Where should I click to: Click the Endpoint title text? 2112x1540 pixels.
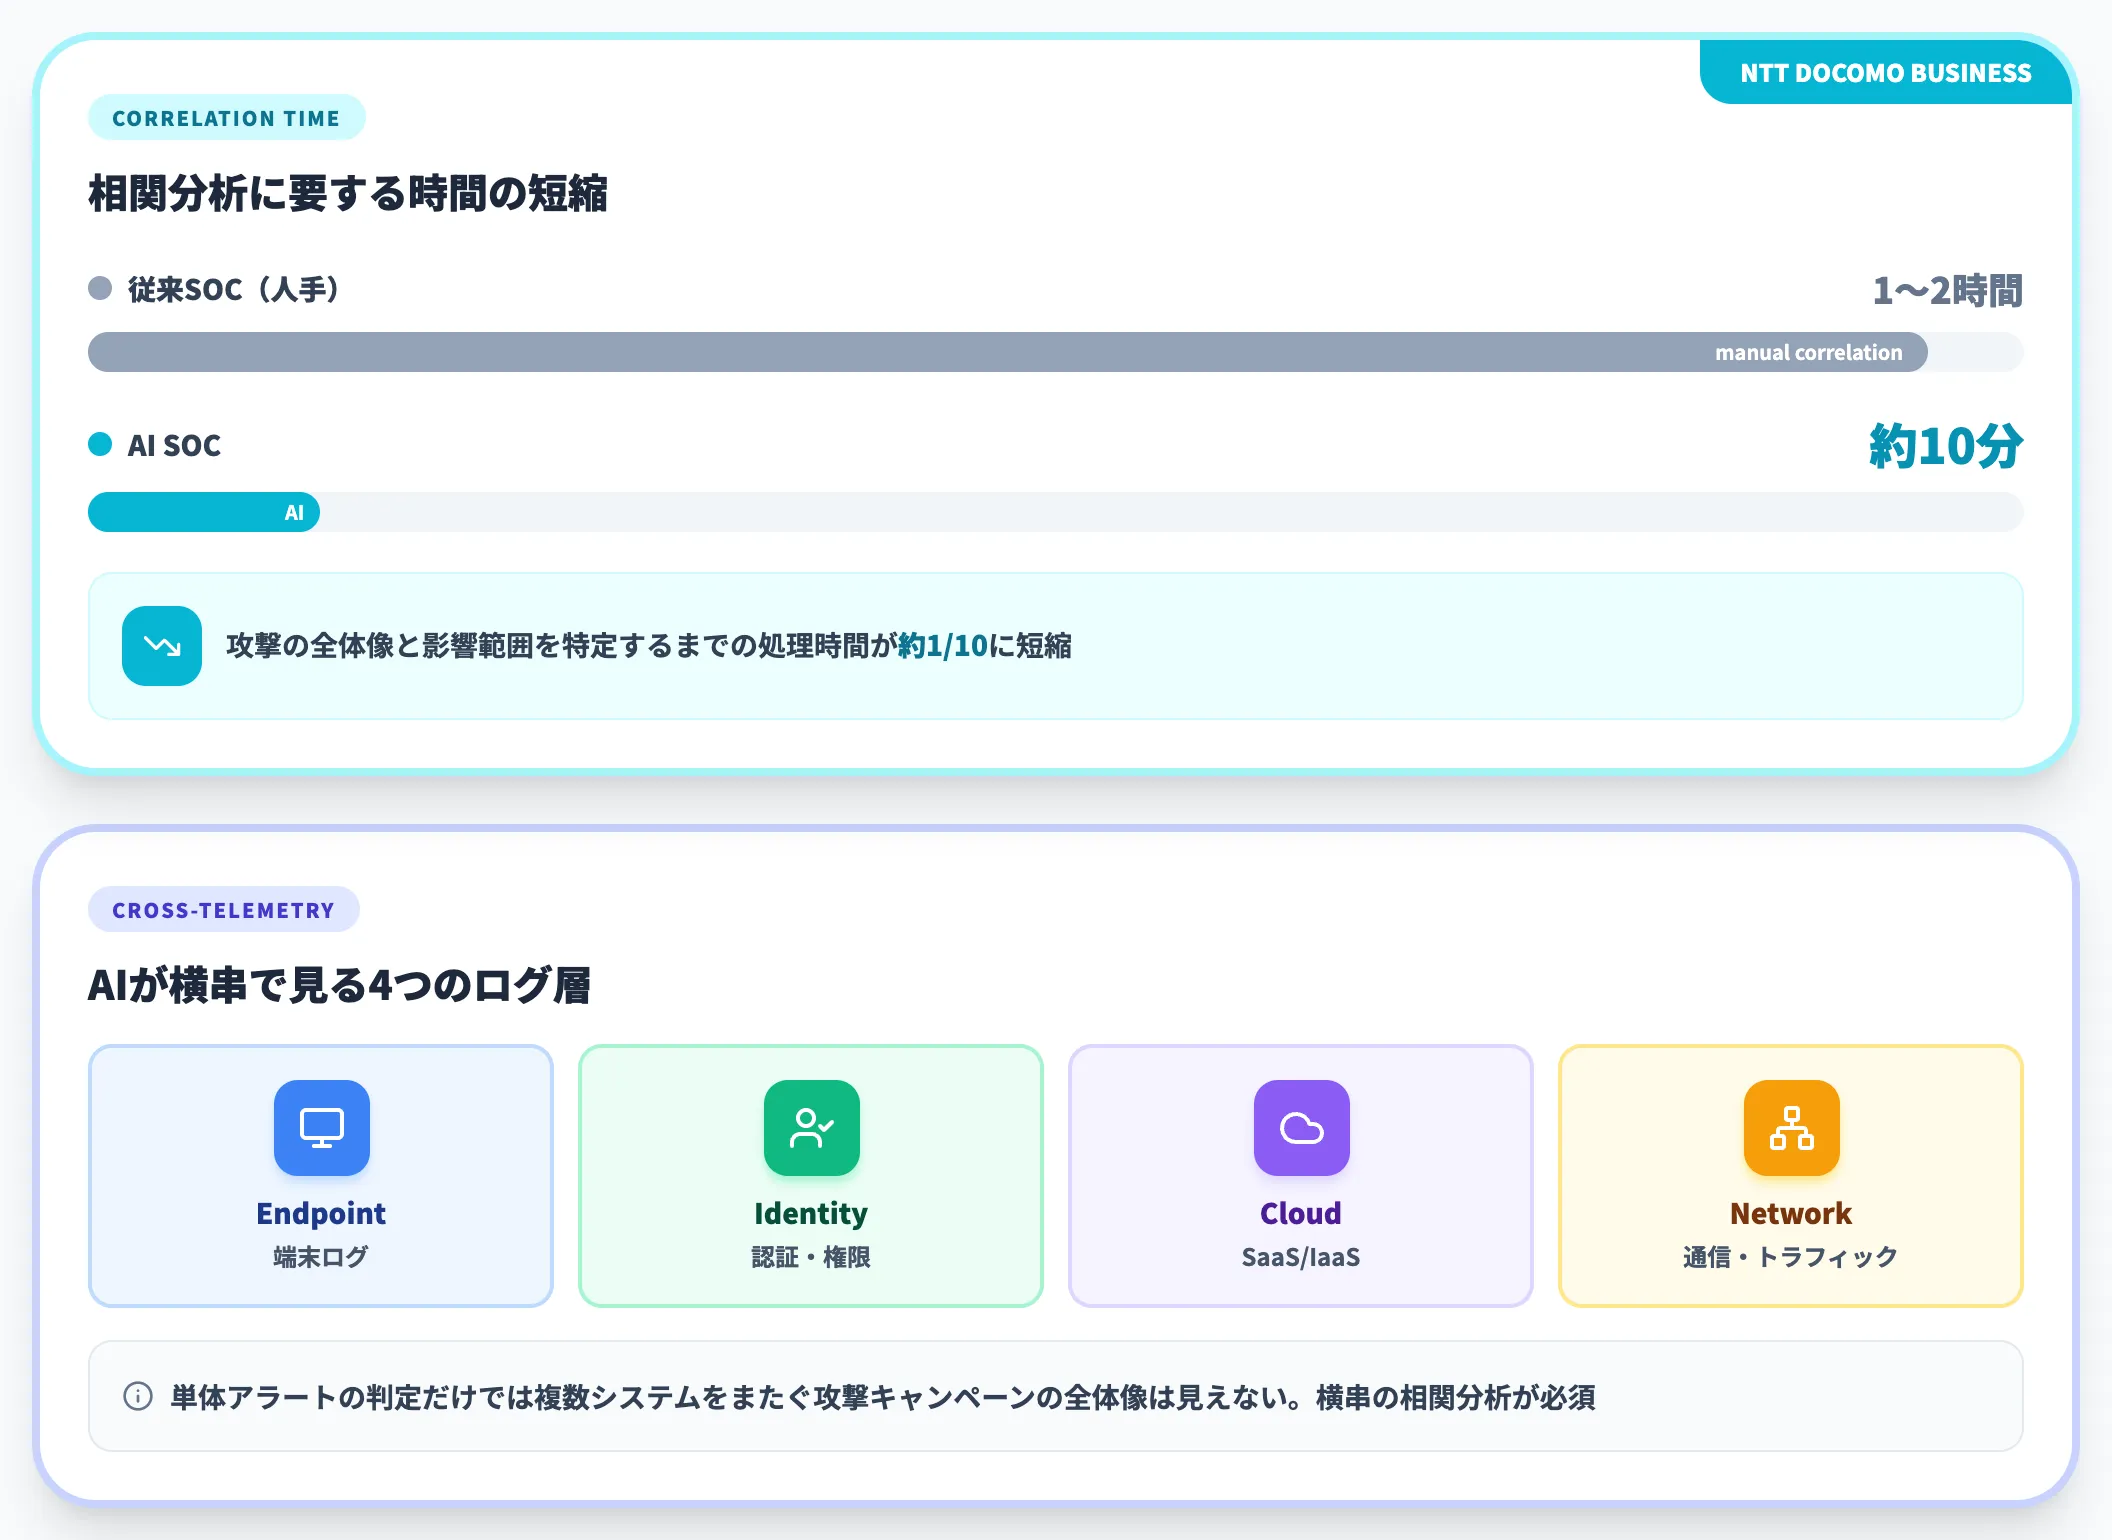(x=321, y=1213)
